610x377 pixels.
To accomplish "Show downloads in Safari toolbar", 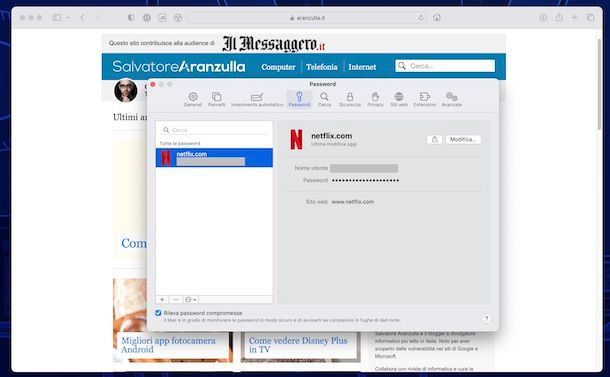I will (543, 18).
